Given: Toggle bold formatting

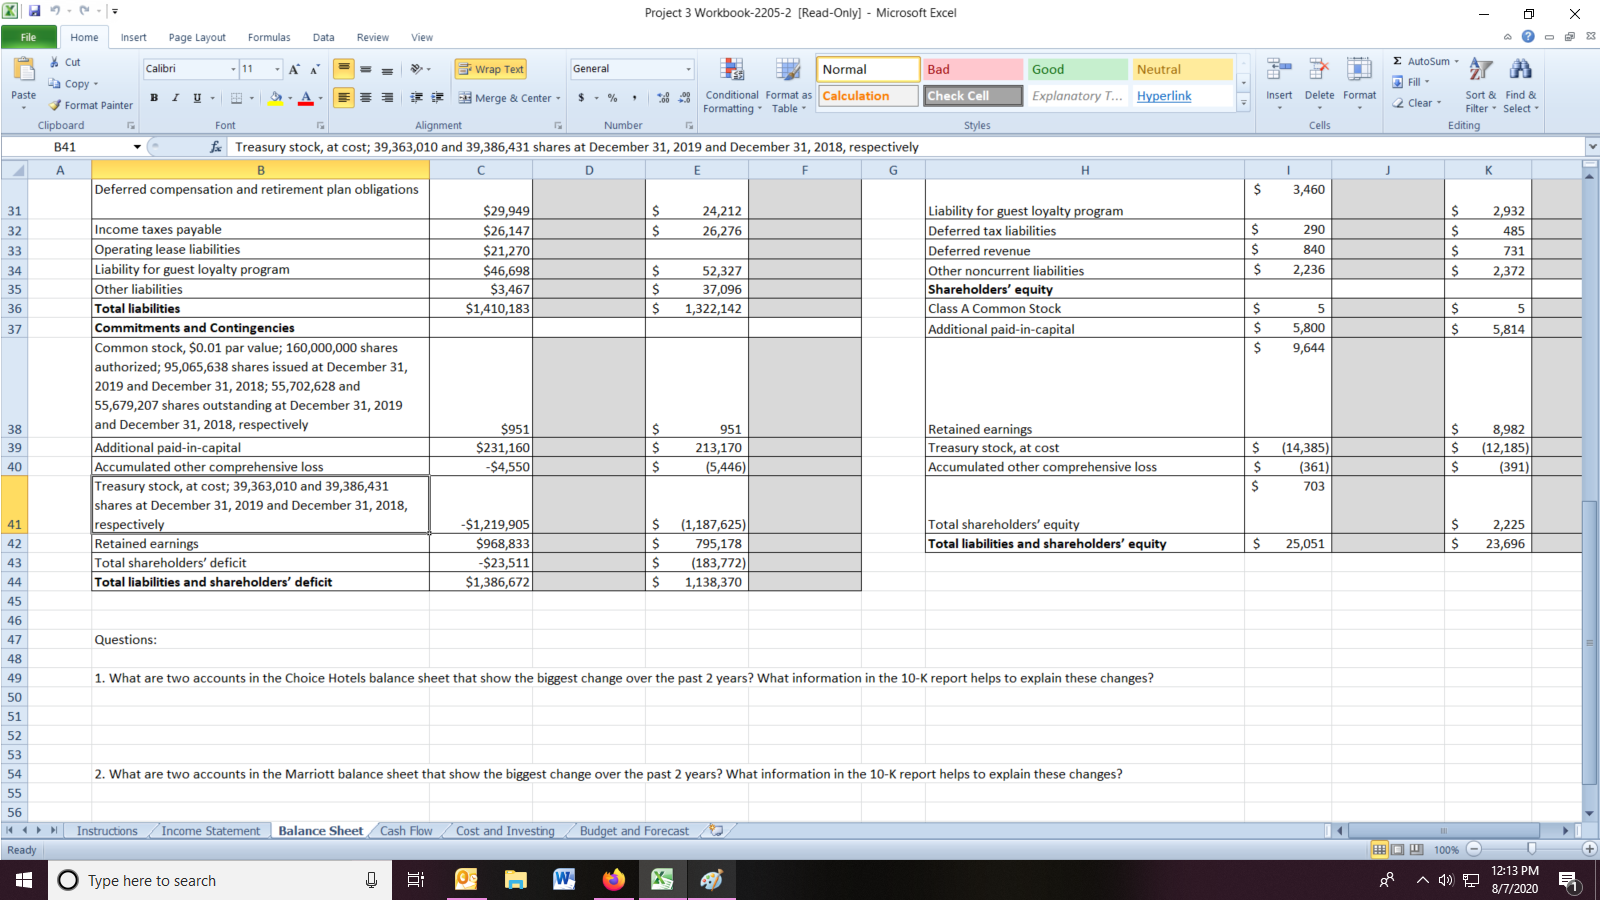Looking at the screenshot, I should pyautogui.click(x=153, y=99).
